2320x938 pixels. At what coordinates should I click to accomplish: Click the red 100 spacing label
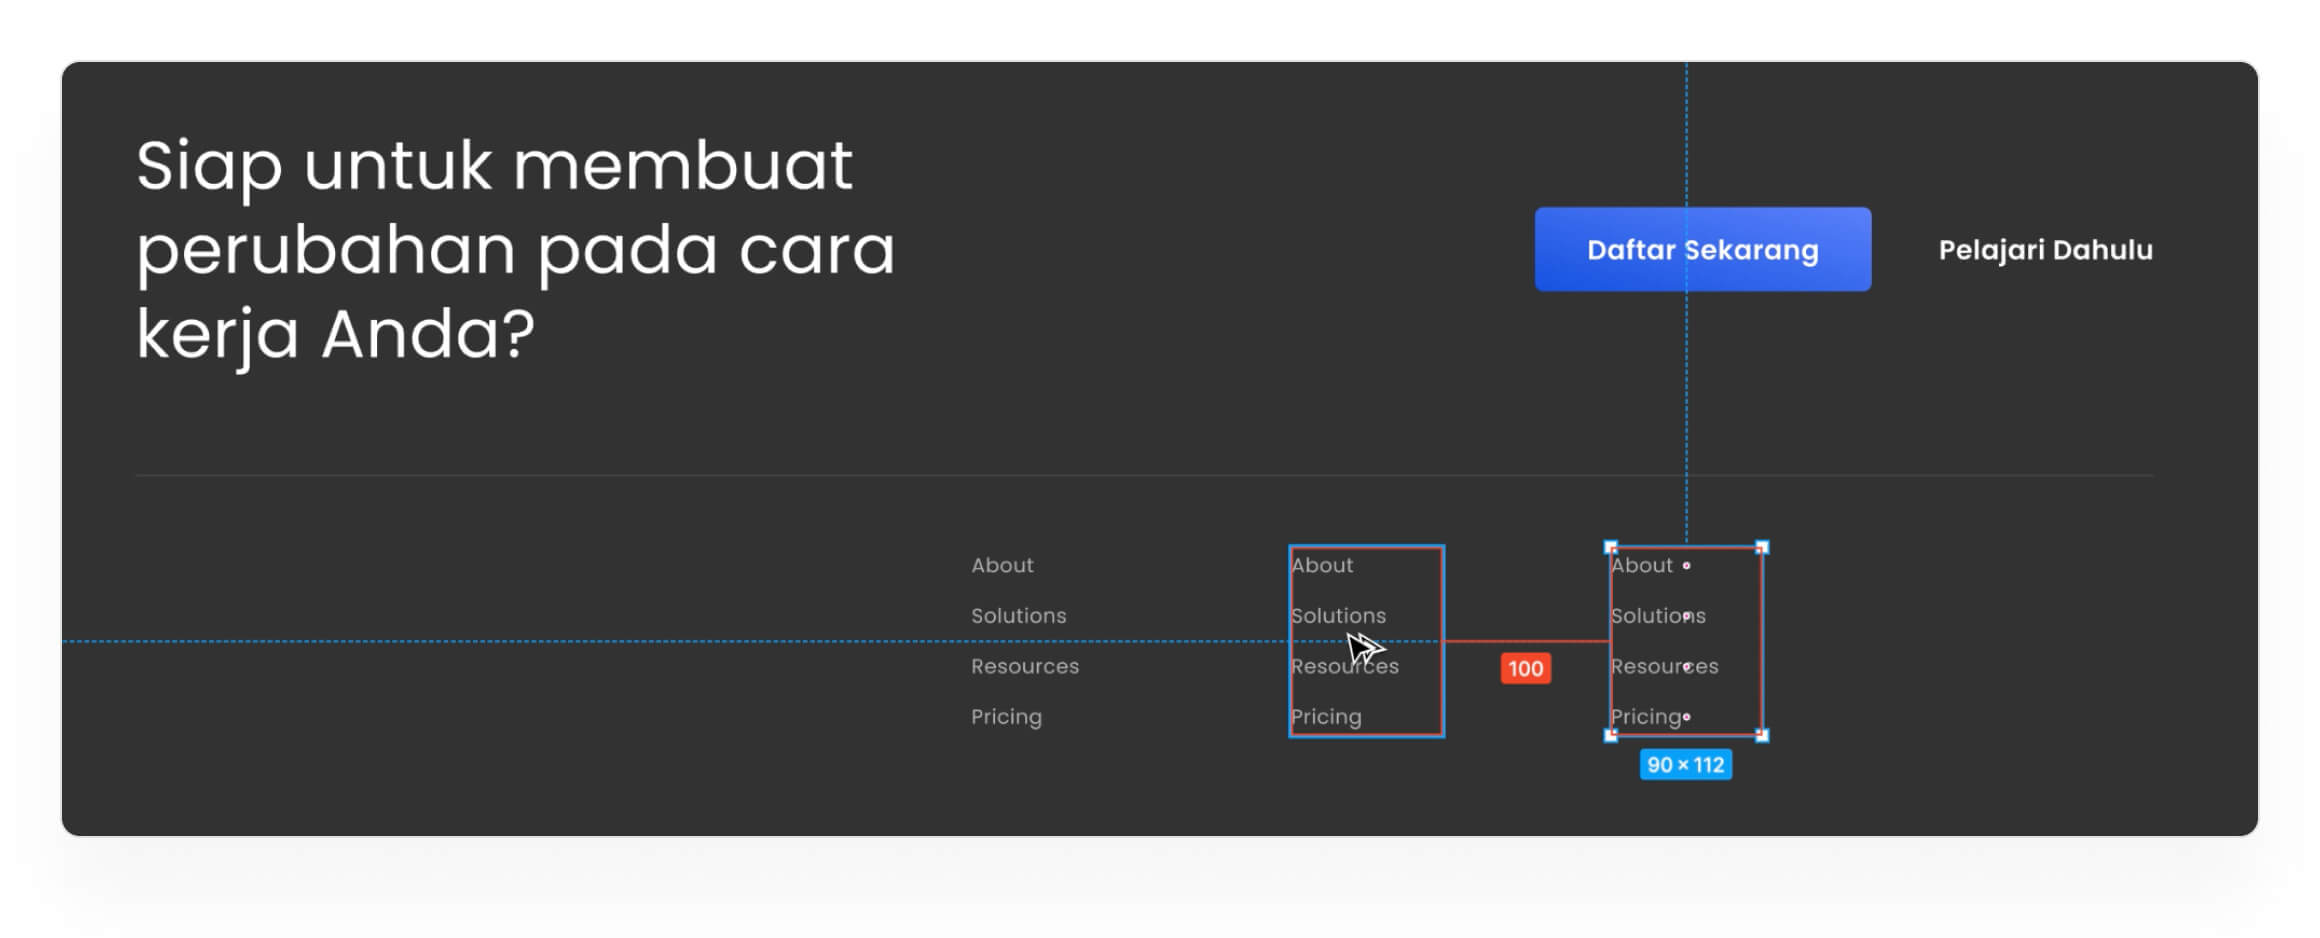click(1525, 668)
